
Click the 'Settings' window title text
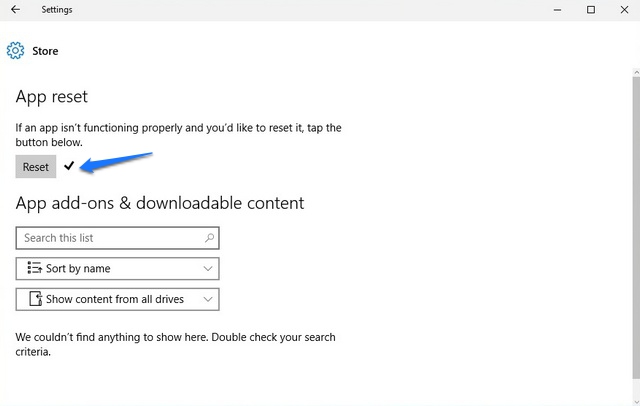pos(57,10)
